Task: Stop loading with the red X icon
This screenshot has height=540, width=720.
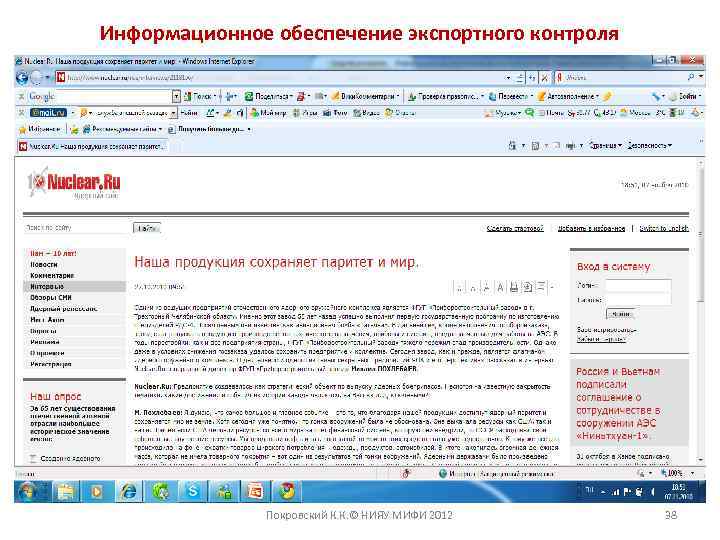Action: click(545, 78)
